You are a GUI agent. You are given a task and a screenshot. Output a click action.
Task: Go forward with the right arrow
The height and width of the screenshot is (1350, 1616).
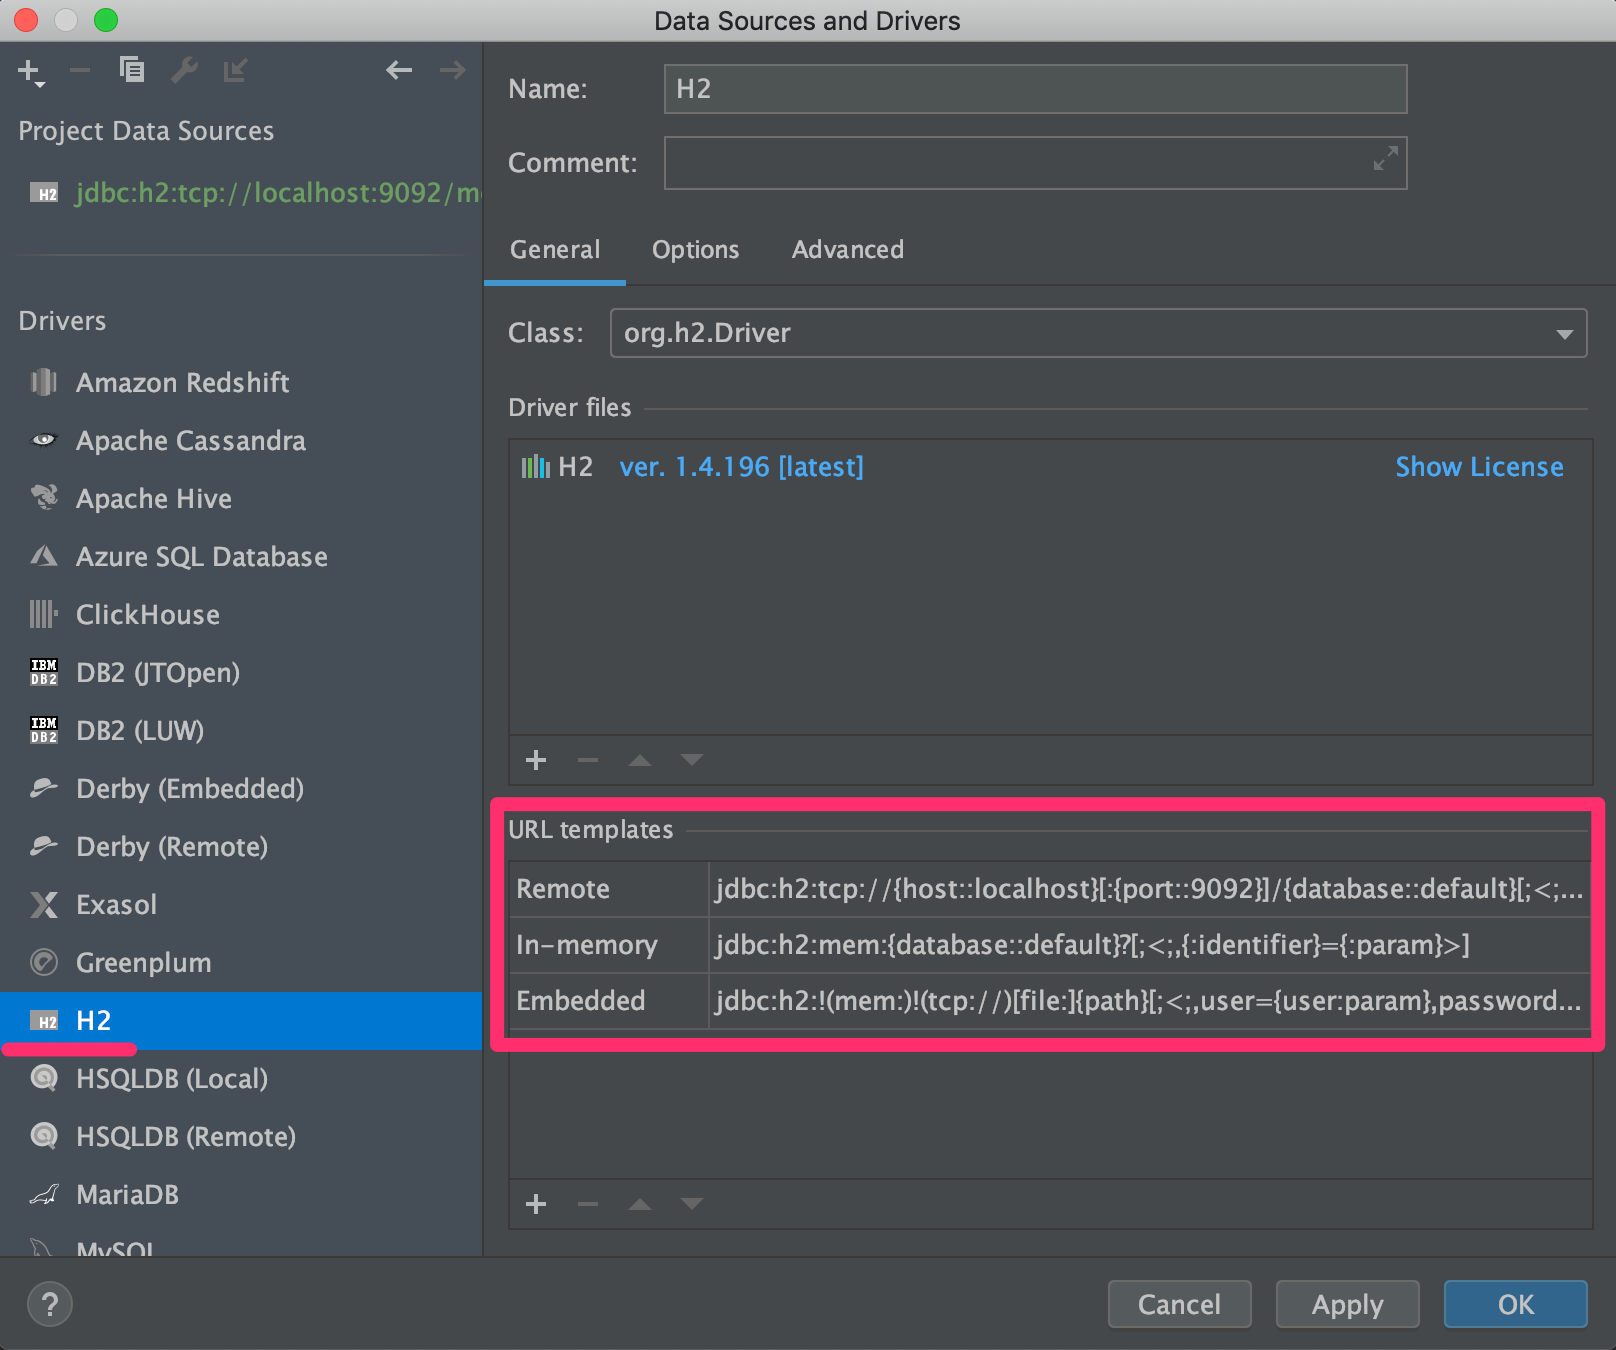pyautogui.click(x=452, y=70)
